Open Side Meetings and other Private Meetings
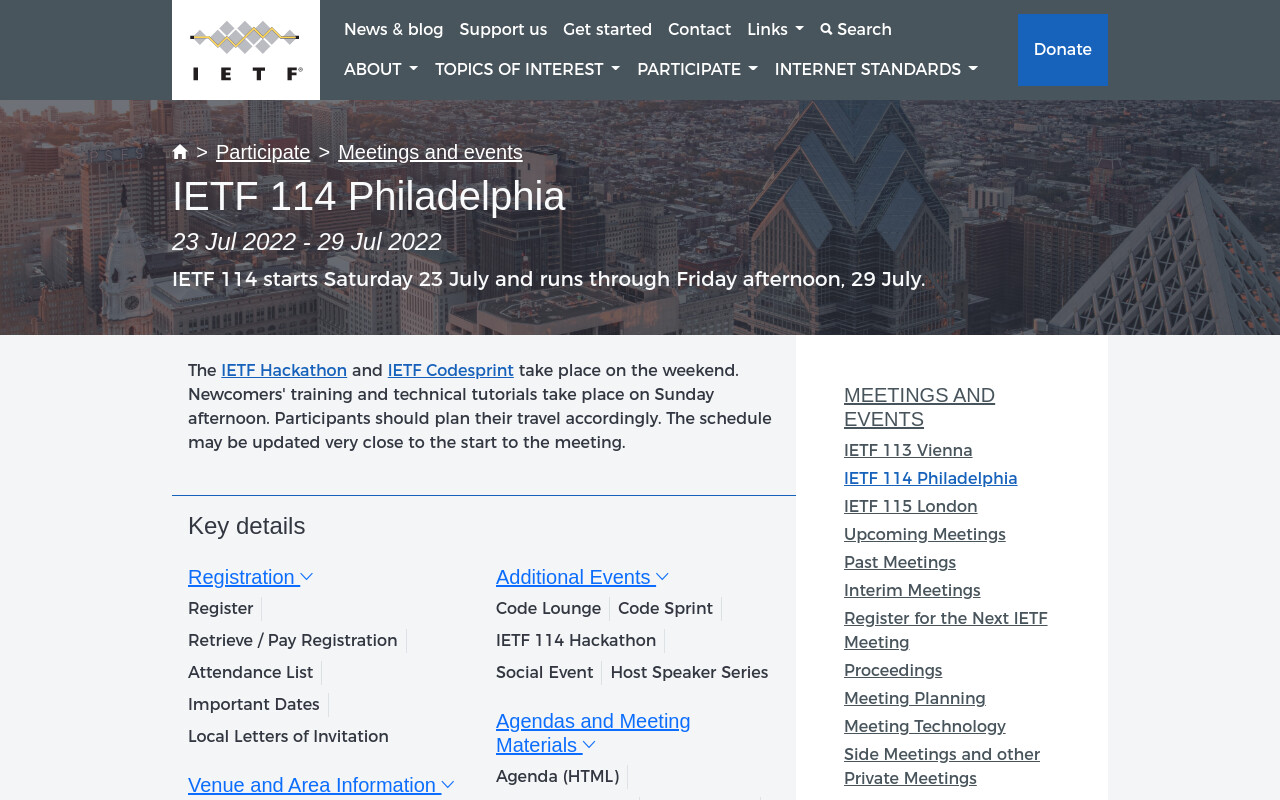 coord(942,767)
